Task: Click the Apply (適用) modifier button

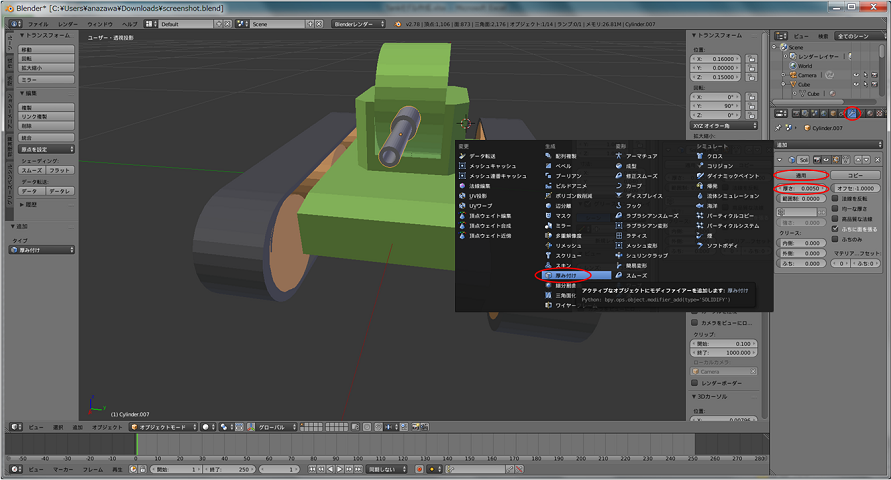Action: pyautogui.click(x=801, y=175)
